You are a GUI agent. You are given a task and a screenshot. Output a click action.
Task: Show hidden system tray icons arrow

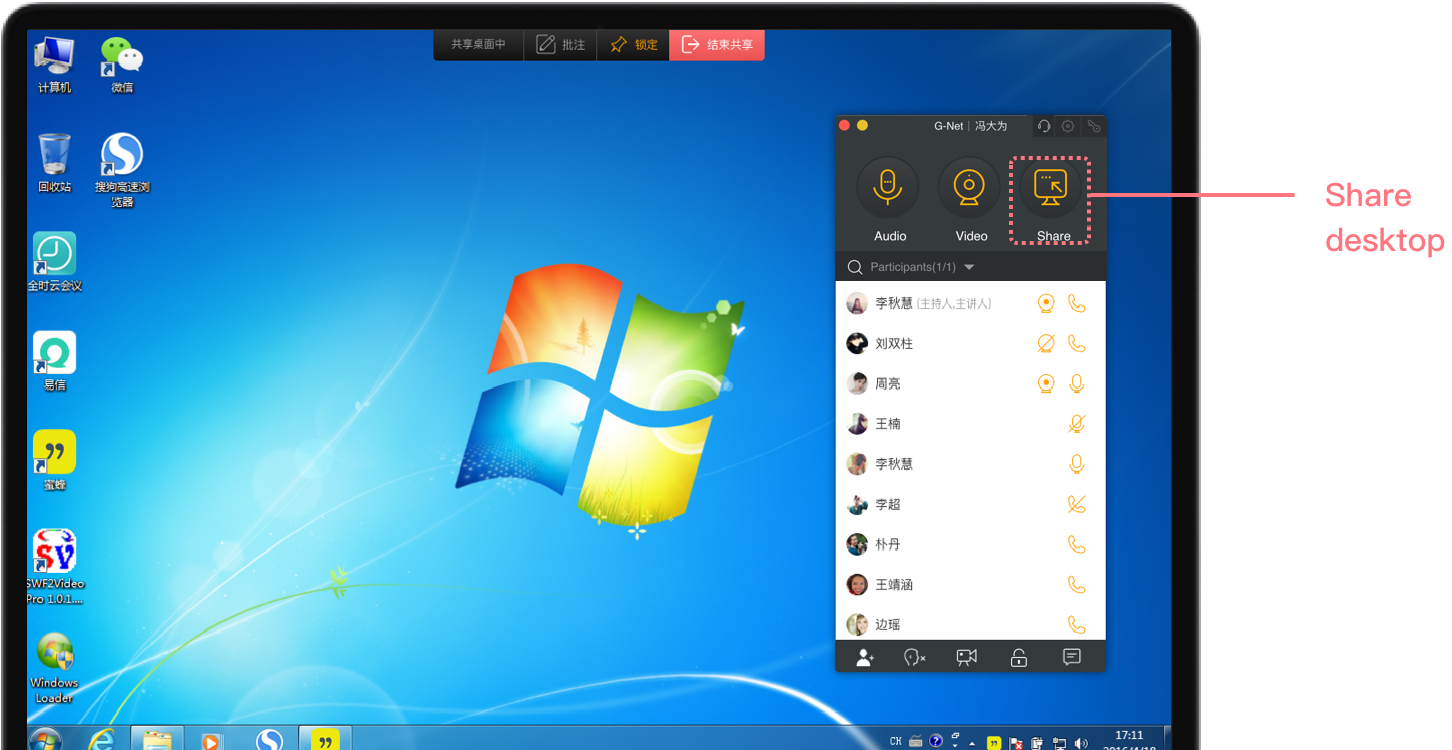972,743
